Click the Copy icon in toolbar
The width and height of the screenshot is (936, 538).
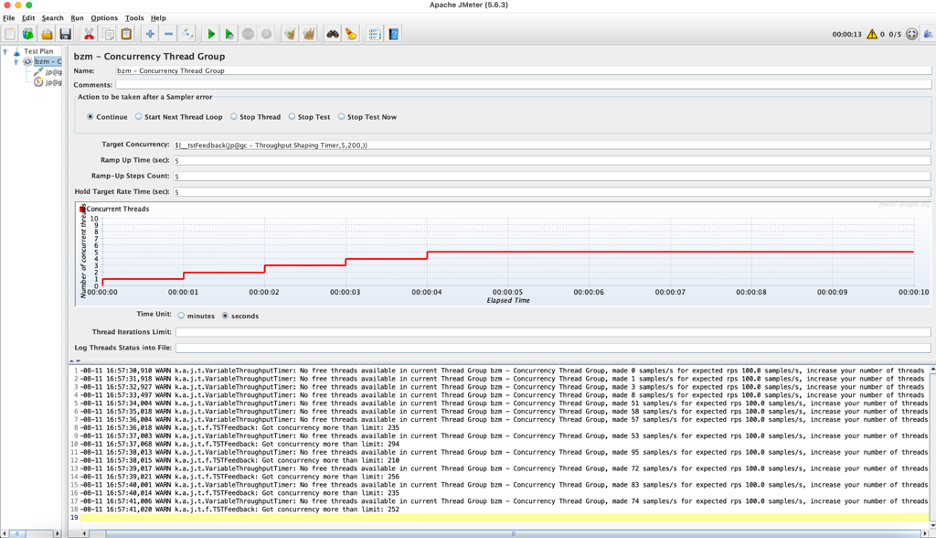pos(108,34)
